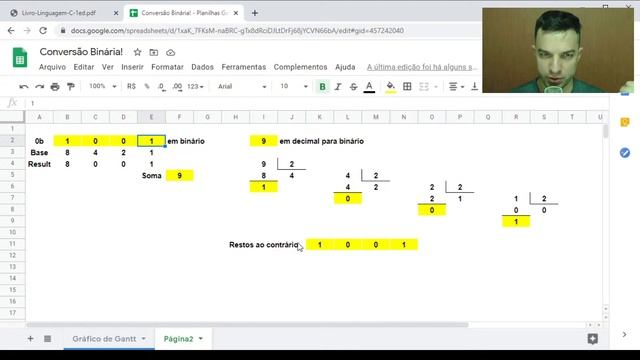This screenshot has width=640, height=360.
Task: Click the document title Conversão Binária!
Action: click(x=81, y=52)
